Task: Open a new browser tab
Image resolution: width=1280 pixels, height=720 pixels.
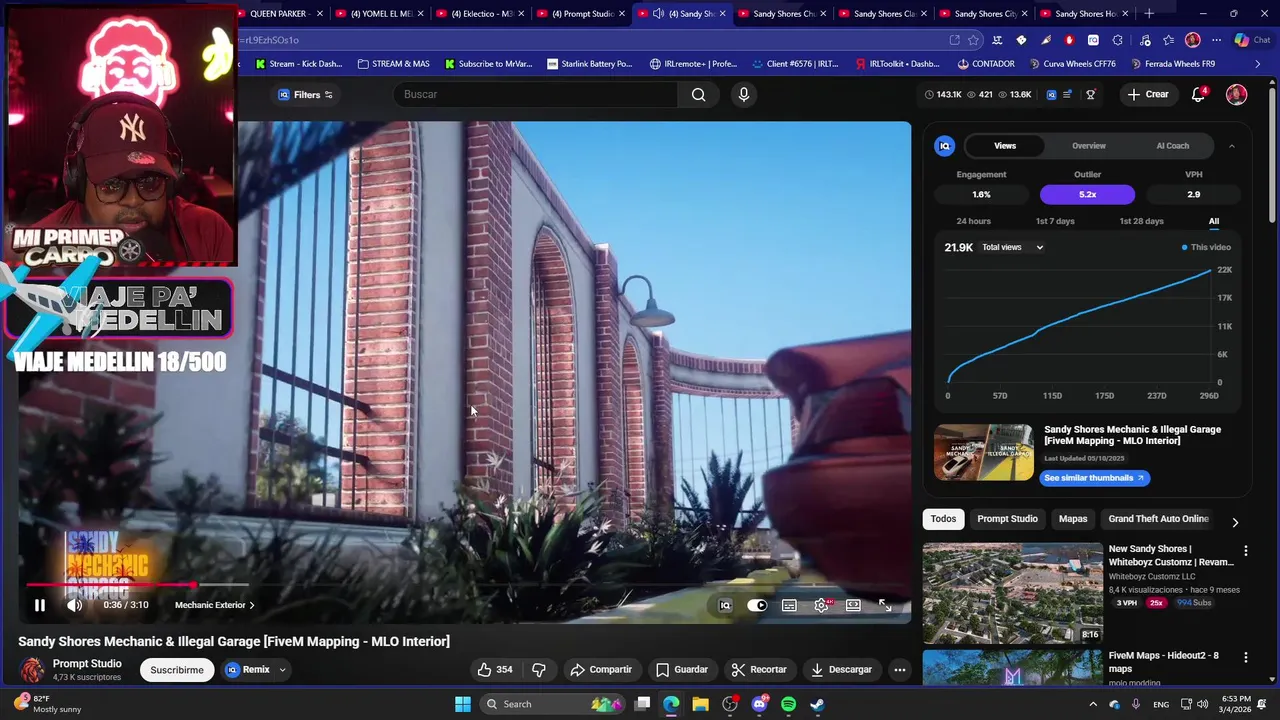Action: pos(1149,14)
